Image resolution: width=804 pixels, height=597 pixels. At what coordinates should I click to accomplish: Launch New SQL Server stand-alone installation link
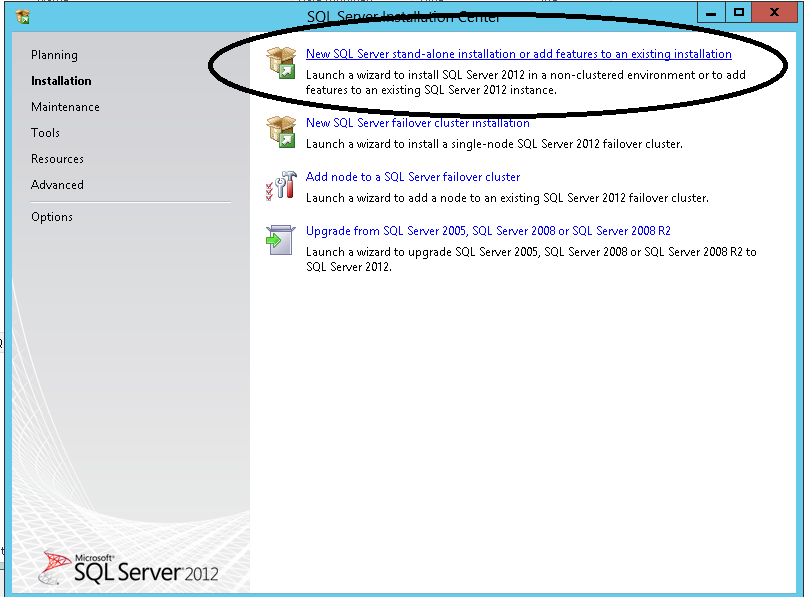[518, 54]
